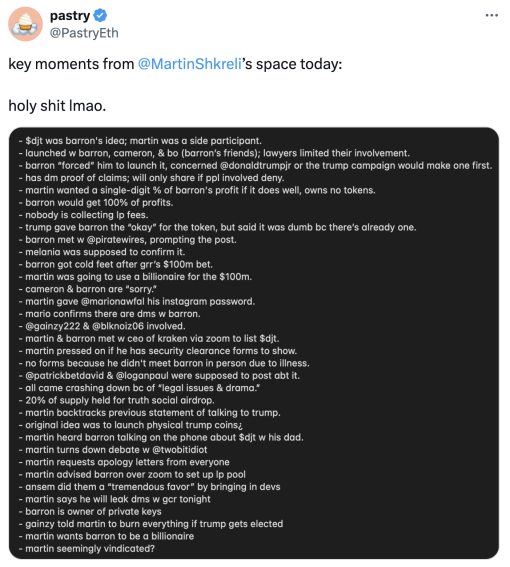Click the @donaldtrumpjr mention in the image

(255, 165)
